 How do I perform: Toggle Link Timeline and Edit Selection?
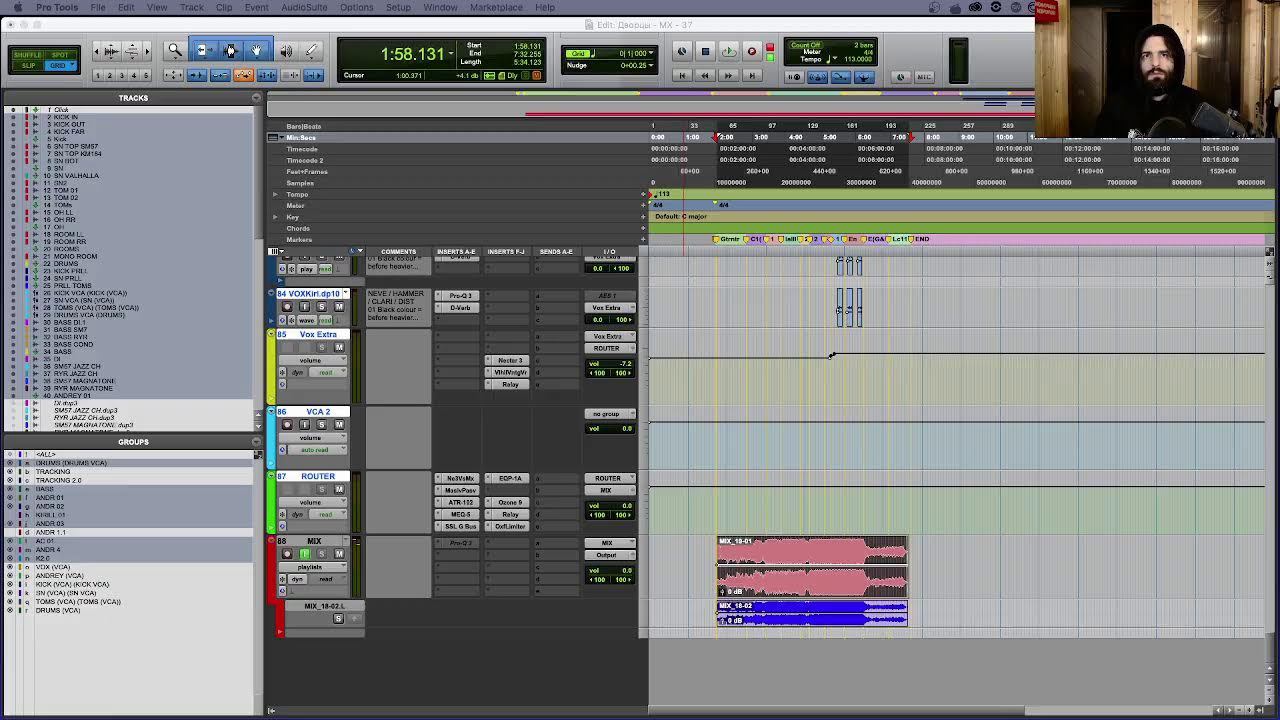coord(267,76)
